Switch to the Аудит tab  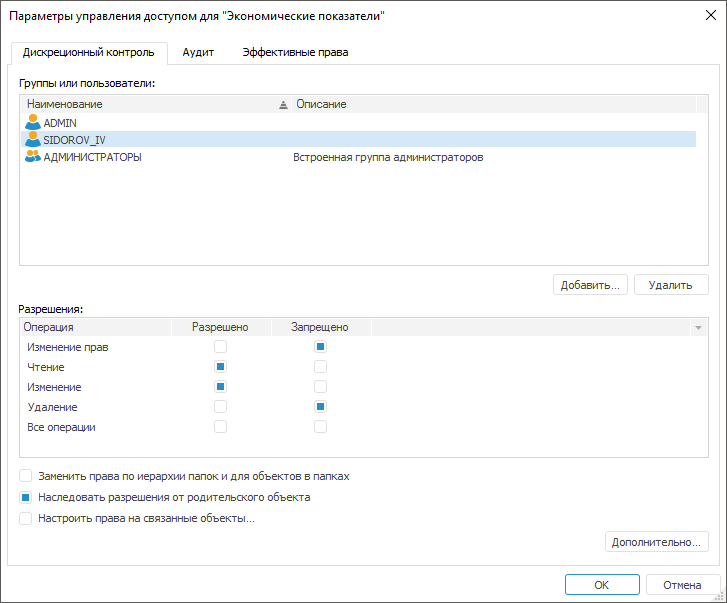pos(198,52)
